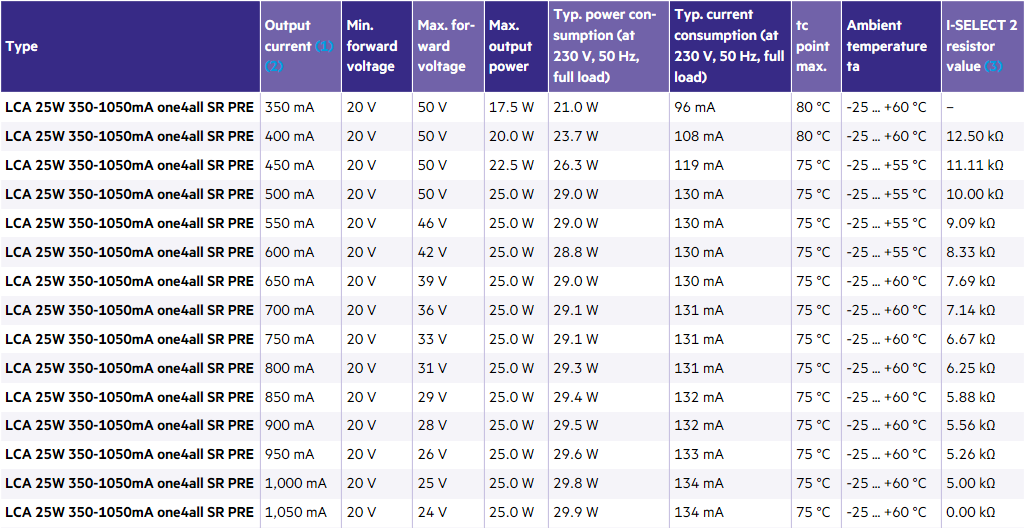
Task: Click the 11.11 kΩ resistor value
Action: (975, 165)
